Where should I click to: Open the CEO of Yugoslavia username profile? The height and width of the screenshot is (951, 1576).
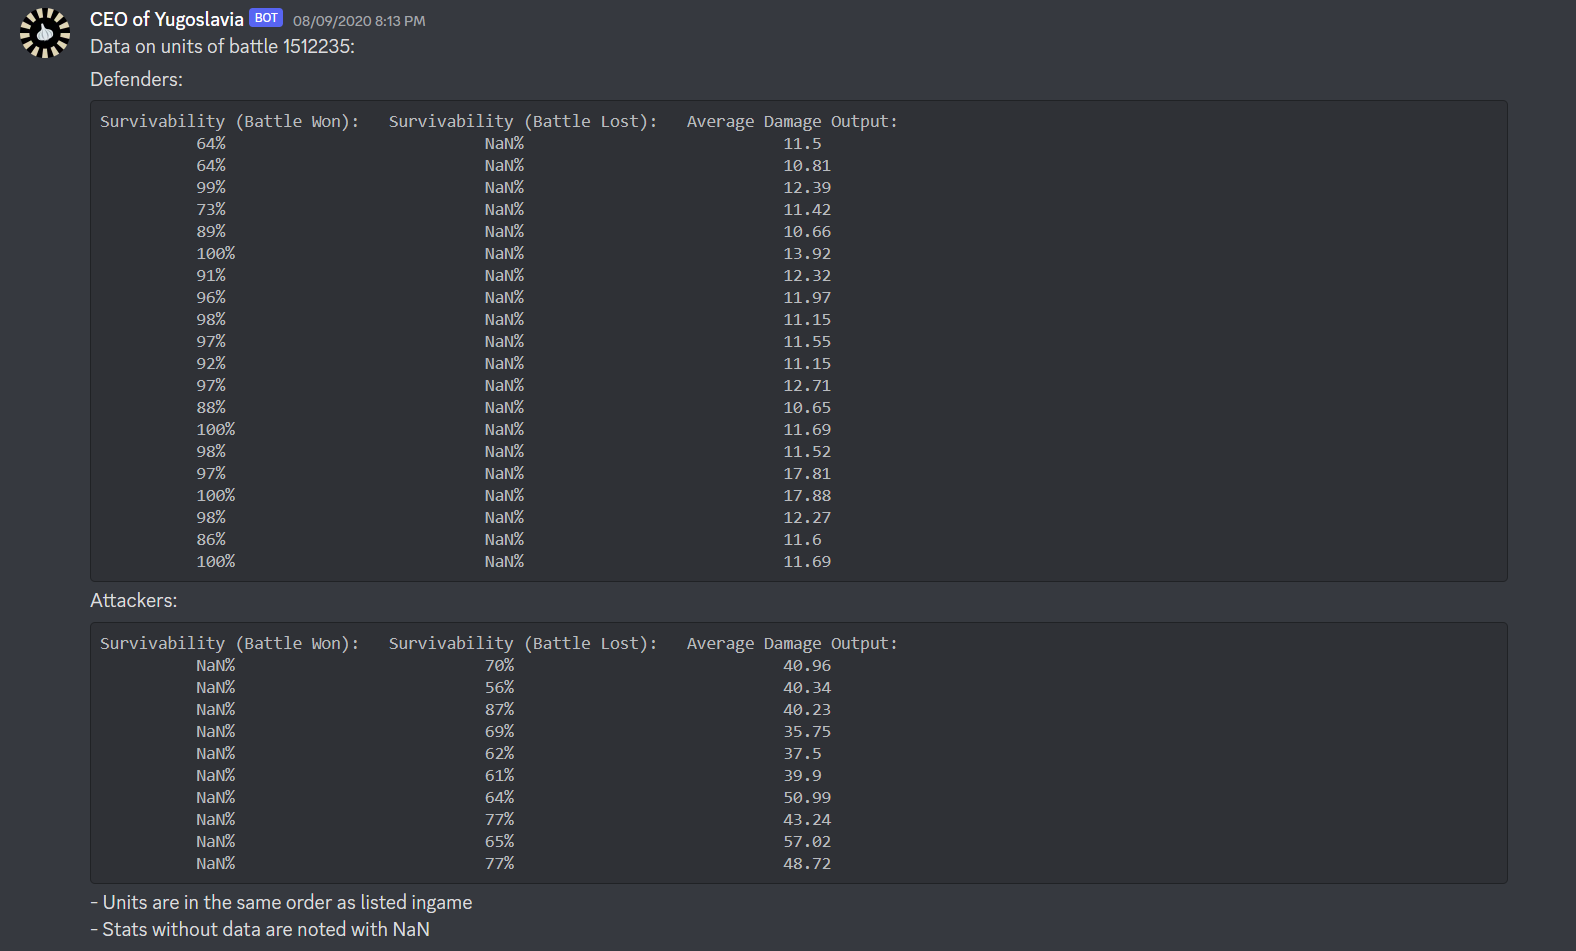point(166,19)
